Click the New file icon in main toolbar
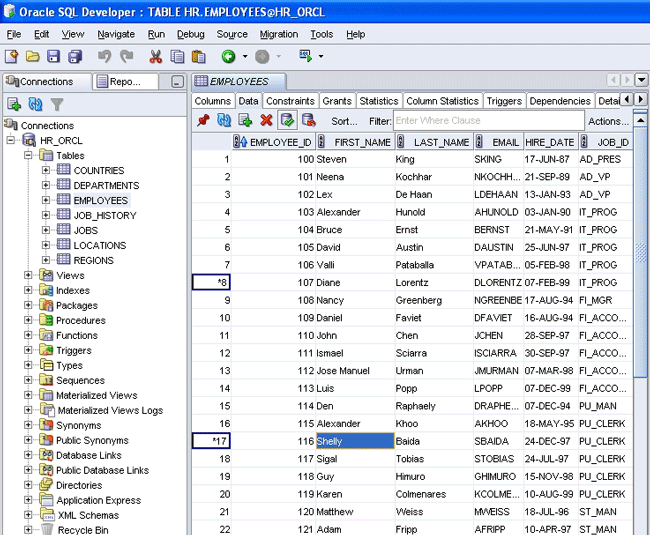This screenshot has width=650, height=535. pos(13,57)
